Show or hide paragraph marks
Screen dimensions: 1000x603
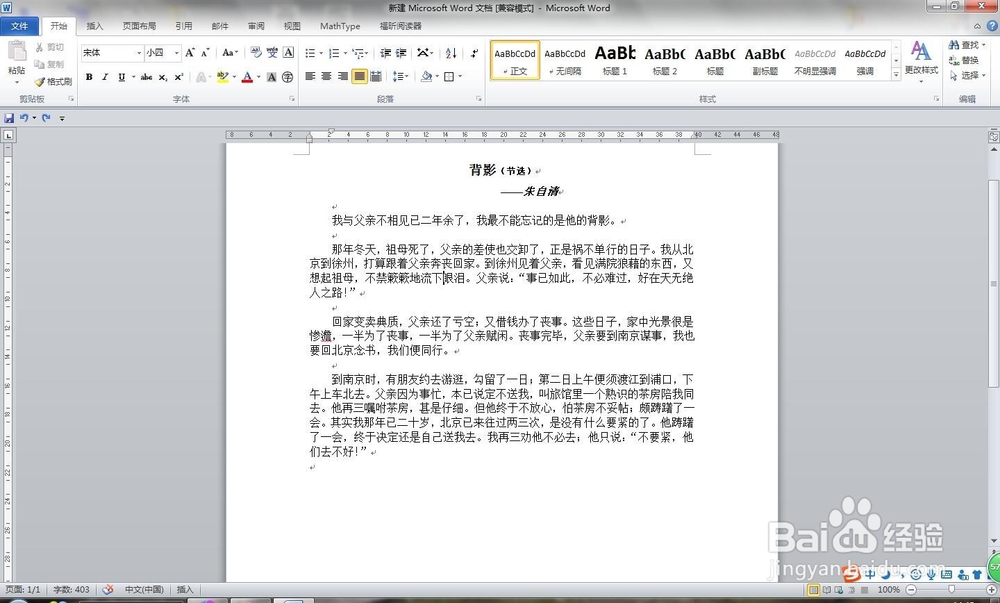tap(474, 53)
